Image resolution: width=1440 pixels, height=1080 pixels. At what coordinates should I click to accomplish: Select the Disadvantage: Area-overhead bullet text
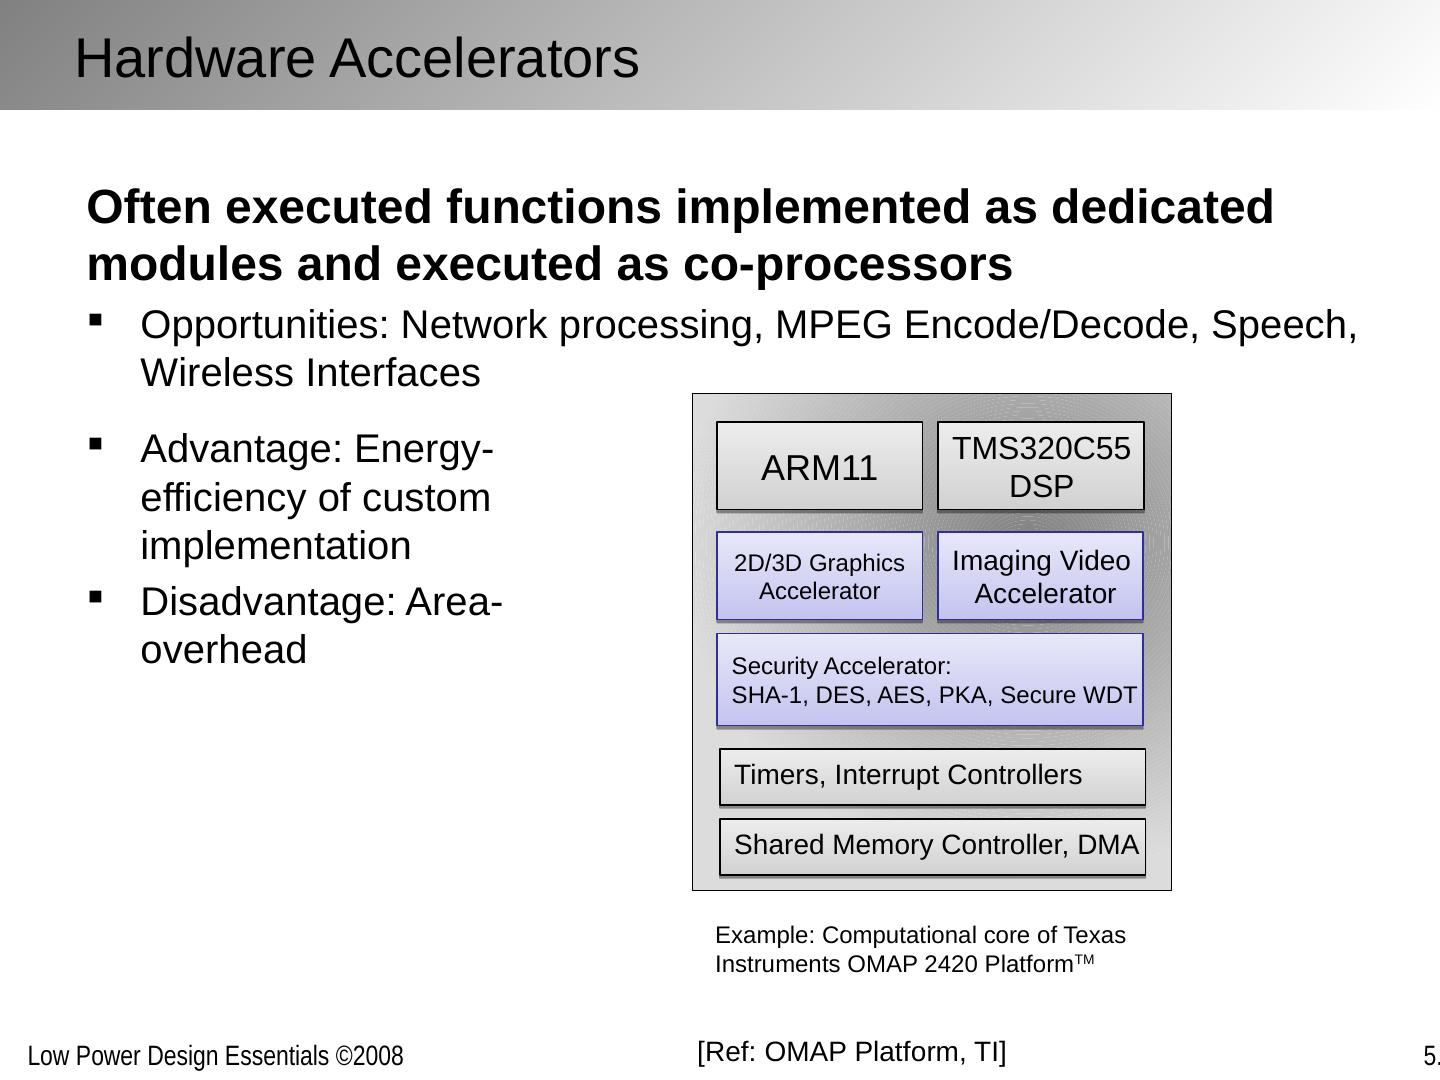(x=321, y=625)
